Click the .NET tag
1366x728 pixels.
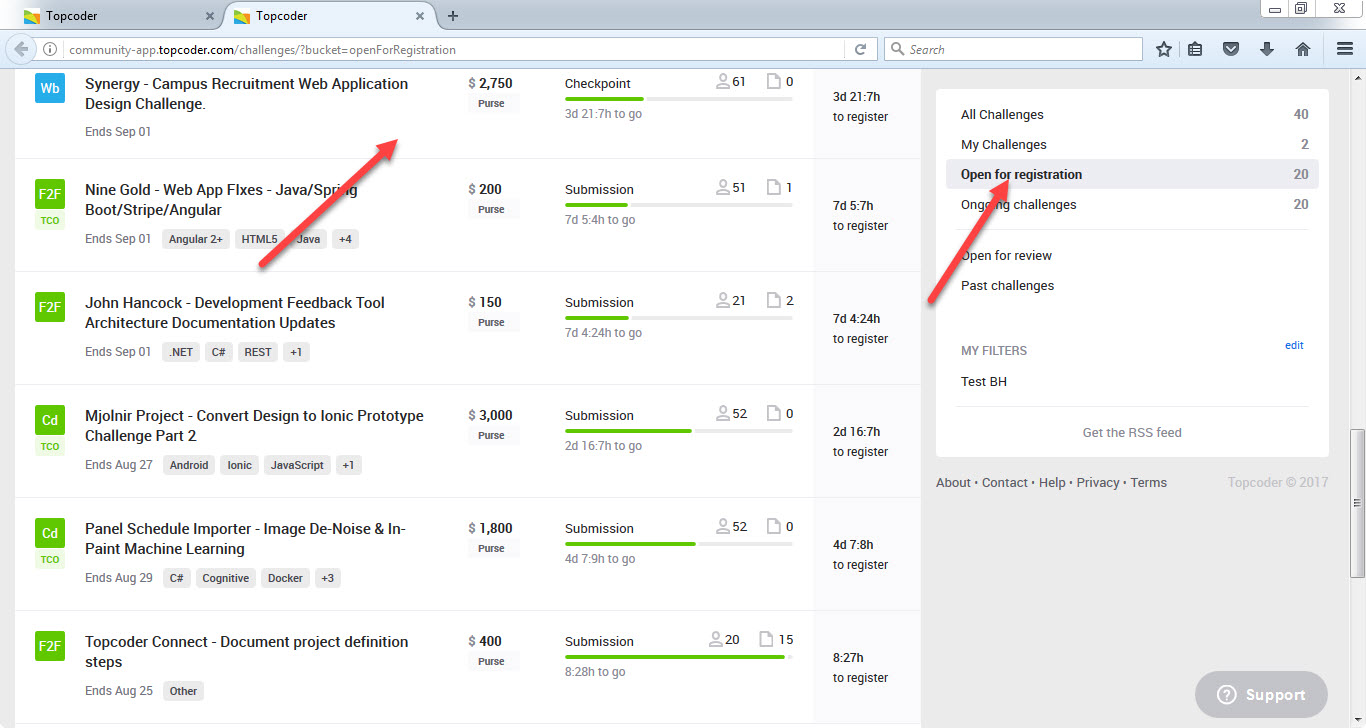181,352
